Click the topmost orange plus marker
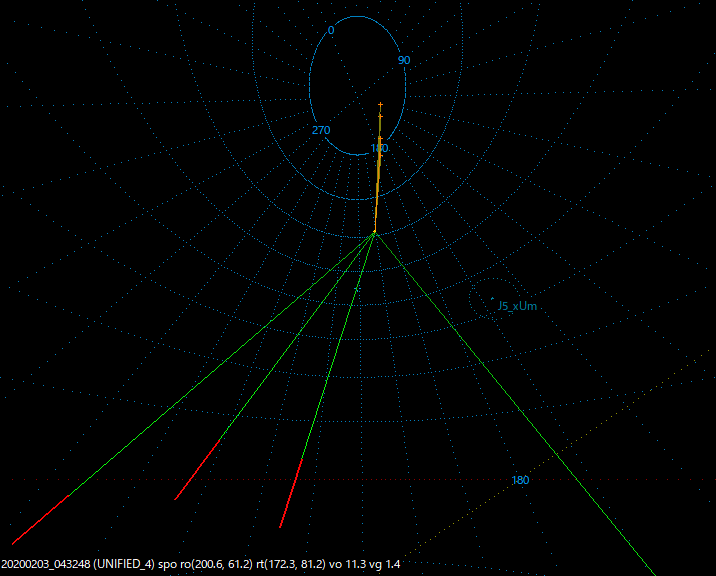The width and height of the screenshot is (716, 576). pyautogui.click(x=380, y=105)
